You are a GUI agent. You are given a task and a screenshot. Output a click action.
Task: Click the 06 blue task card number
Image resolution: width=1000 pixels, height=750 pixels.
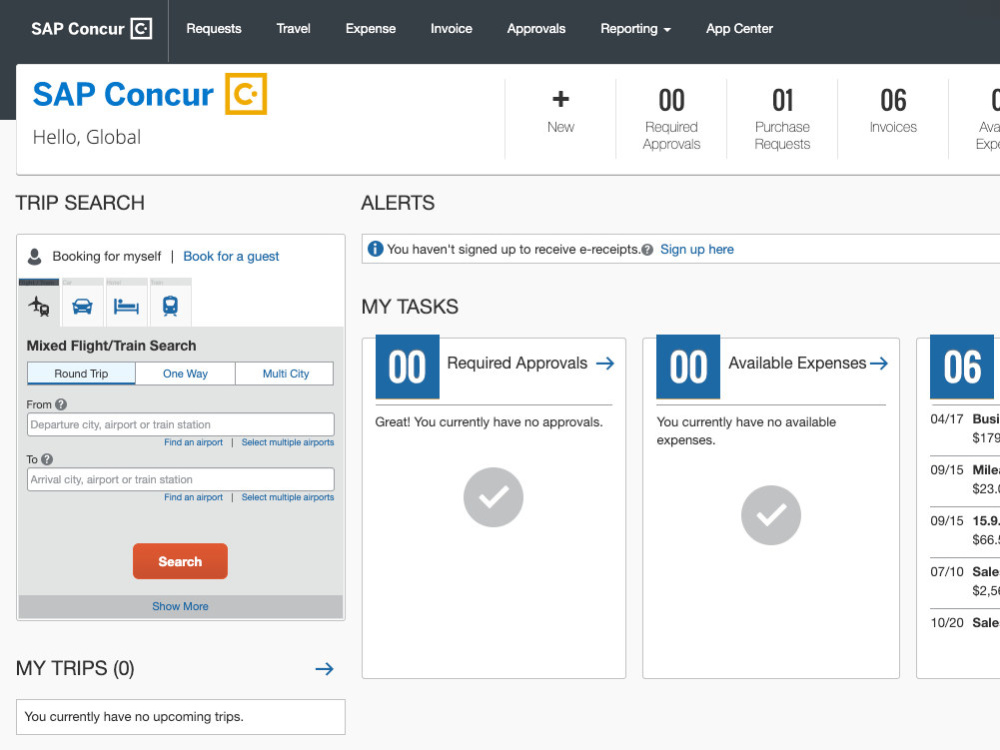coord(962,367)
